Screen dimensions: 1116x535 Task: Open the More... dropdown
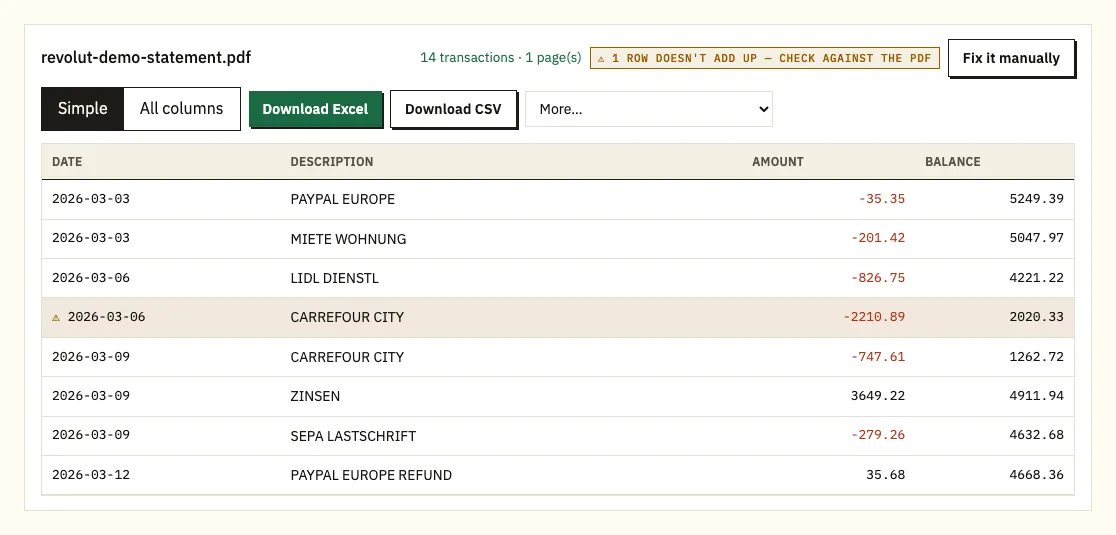[x=648, y=109]
